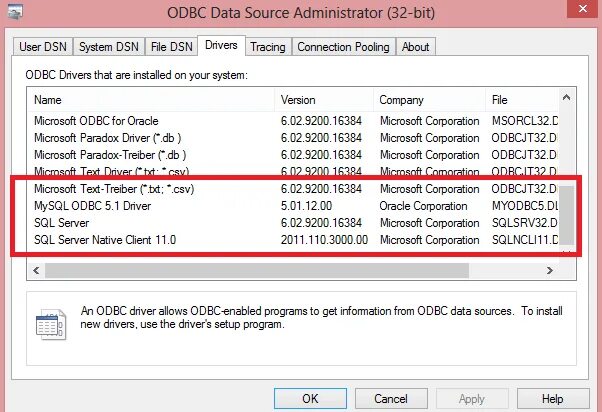Open Help for this dialog
The width and height of the screenshot is (602, 412).
[553, 399]
